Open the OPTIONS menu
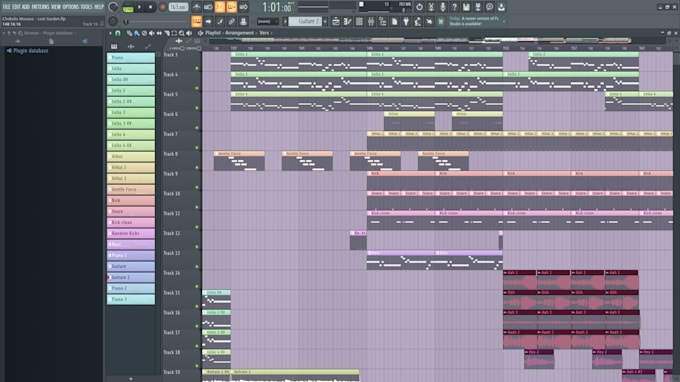 click(70, 7)
